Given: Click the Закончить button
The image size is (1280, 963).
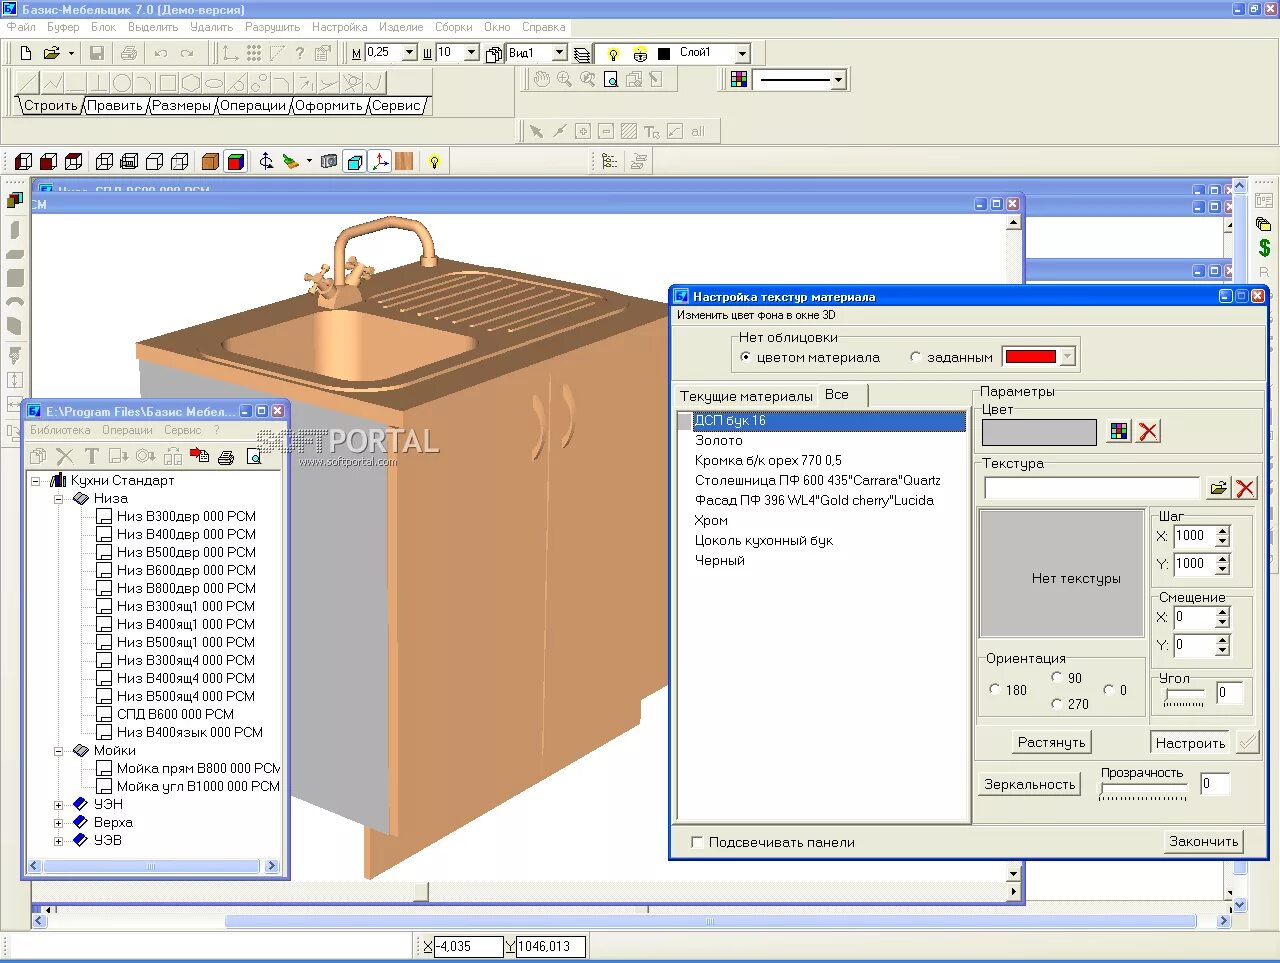Looking at the screenshot, I should pyautogui.click(x=1203, y=841).
